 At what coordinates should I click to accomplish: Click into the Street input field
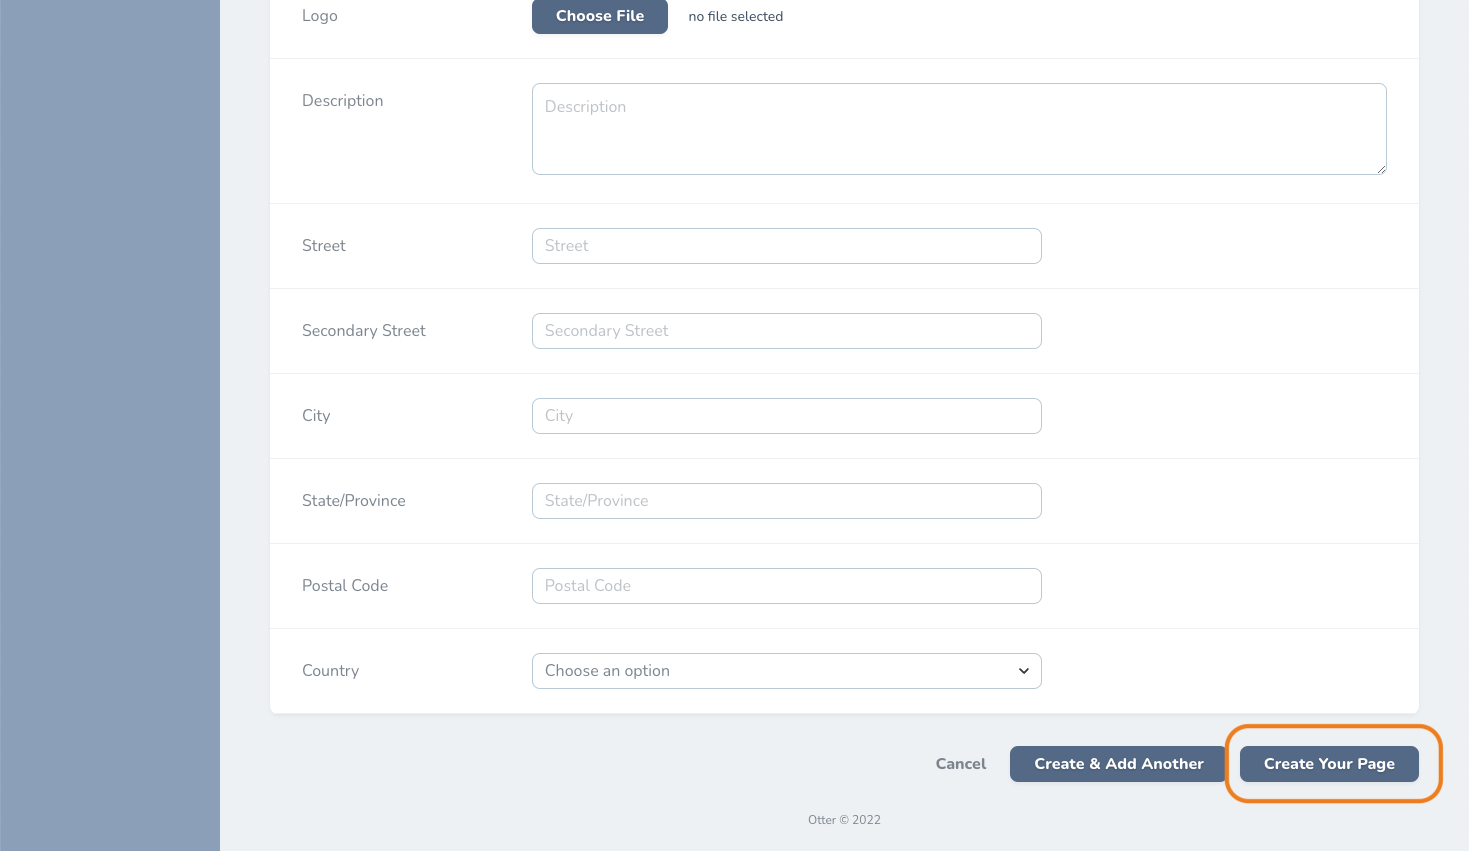(786, 246)
